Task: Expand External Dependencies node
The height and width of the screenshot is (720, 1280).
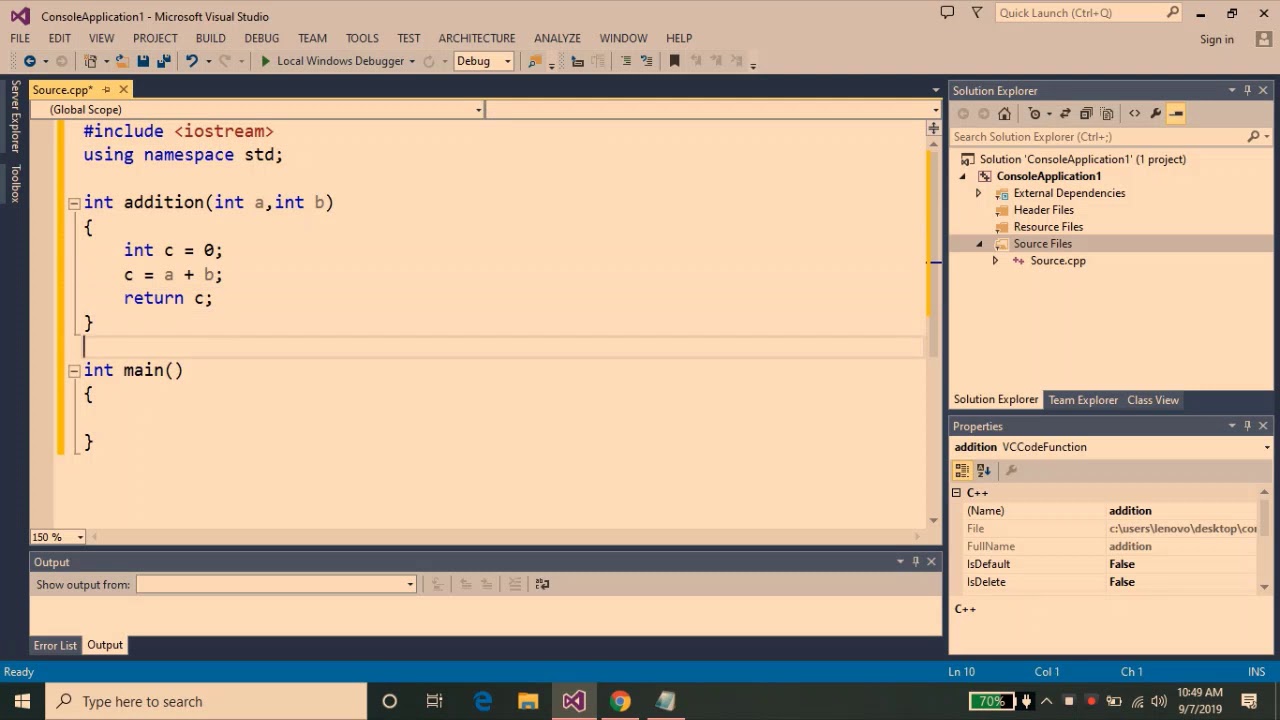Action: coord(978,193)
